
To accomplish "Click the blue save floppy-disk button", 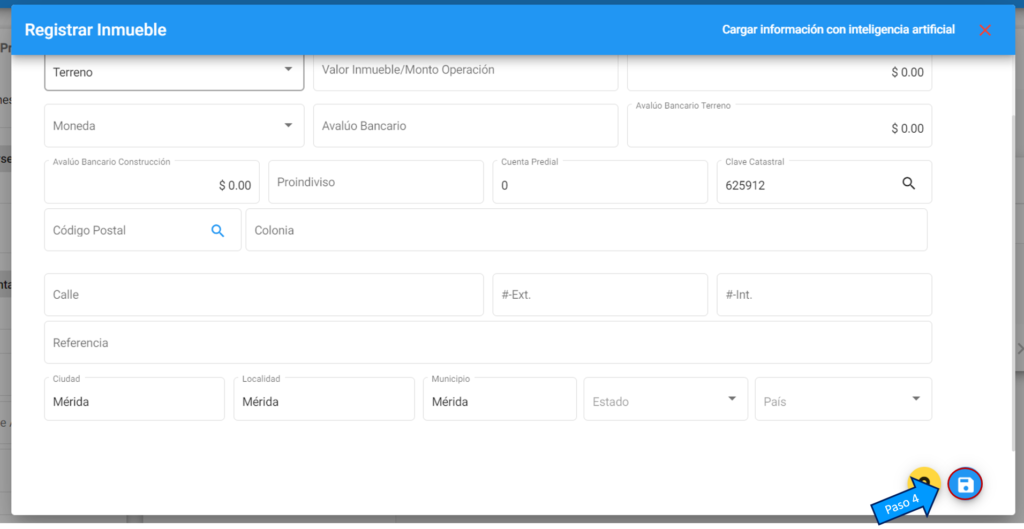I will click(x=965, y=485).
